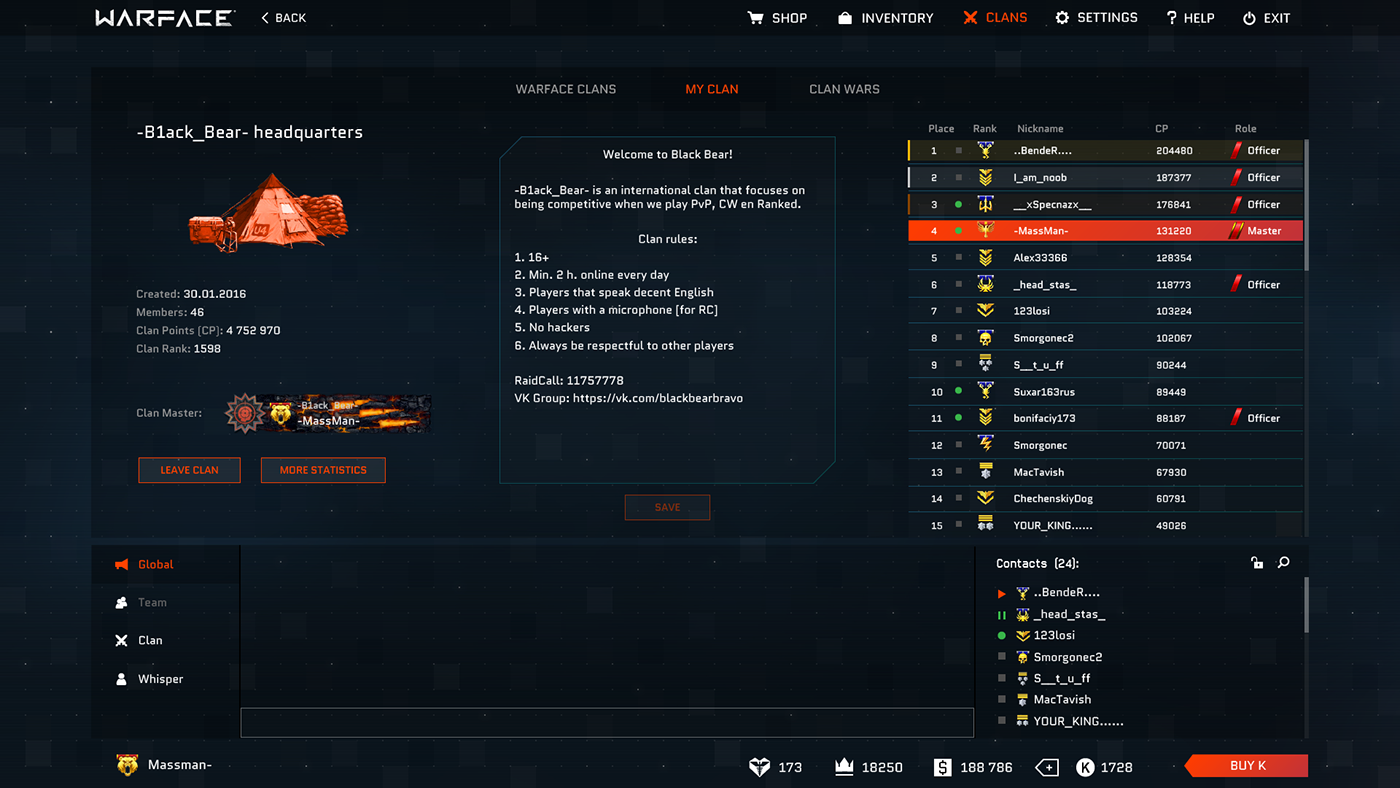Open the Inventory bag icon
Screen dimensions: 1400x788
(x=845, y=18)
